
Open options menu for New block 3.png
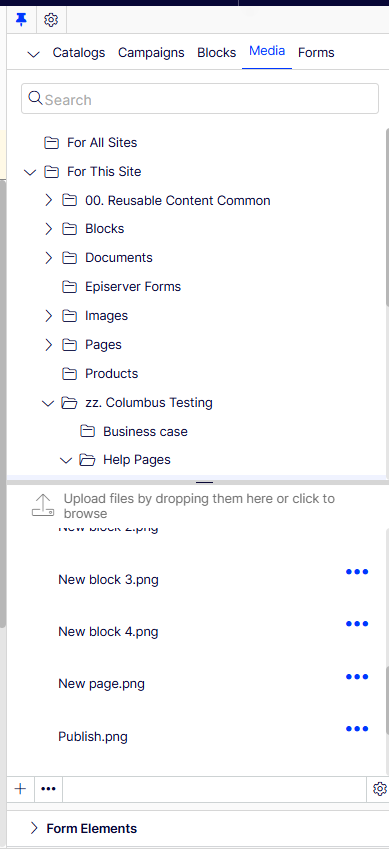click(357, 572)
